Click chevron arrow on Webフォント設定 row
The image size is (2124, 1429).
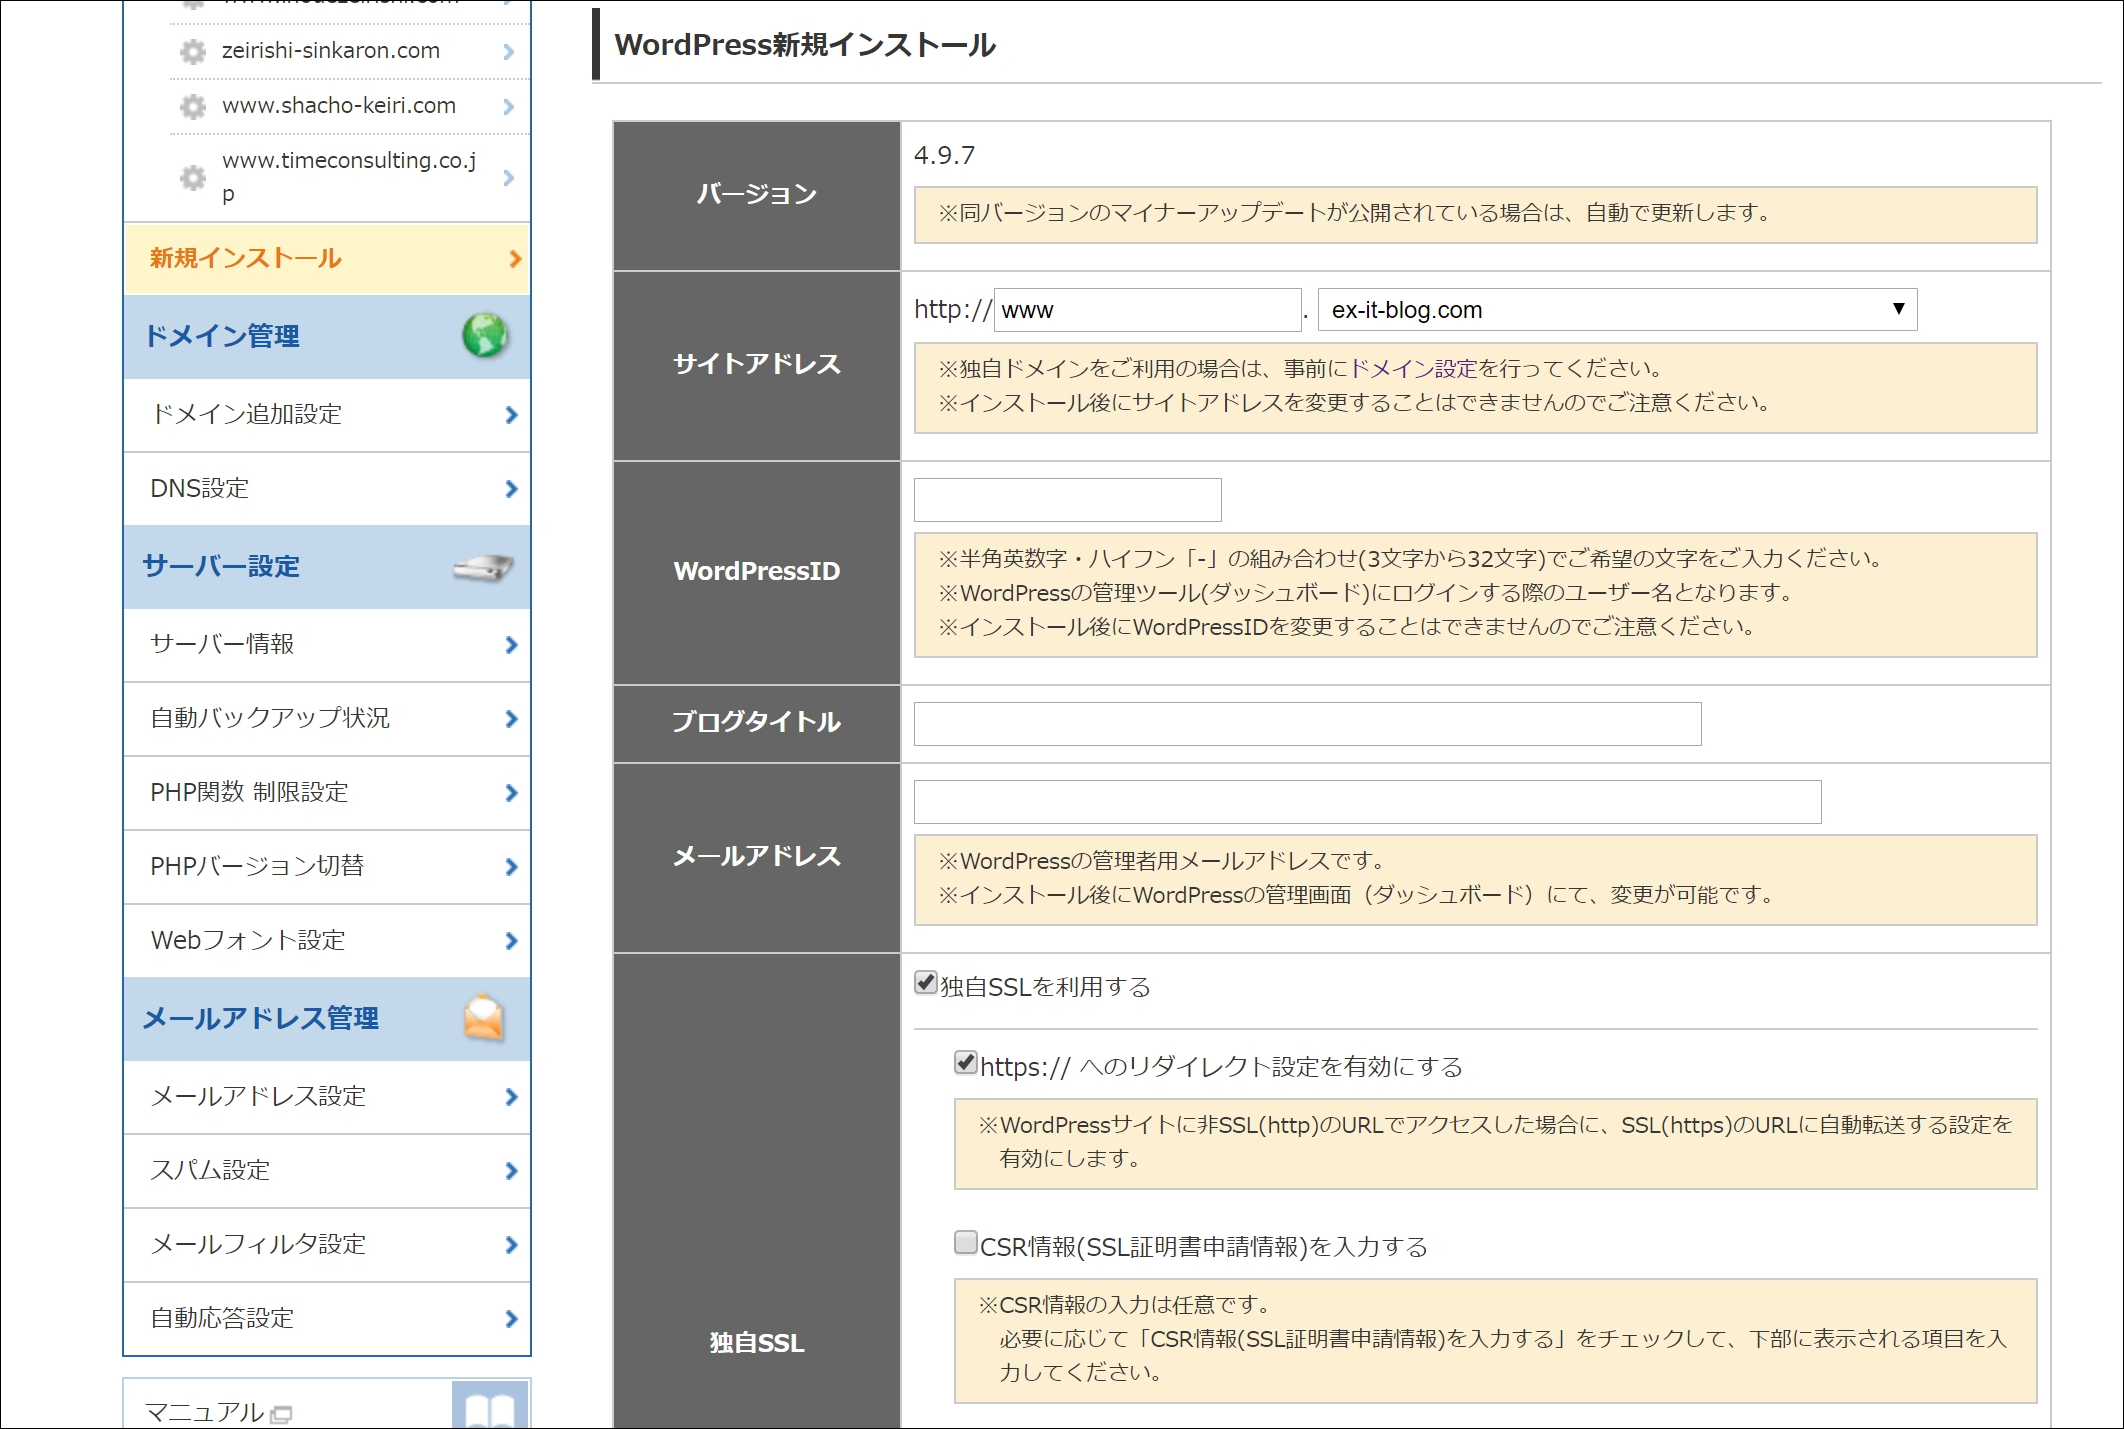click(x=511, y=941)
